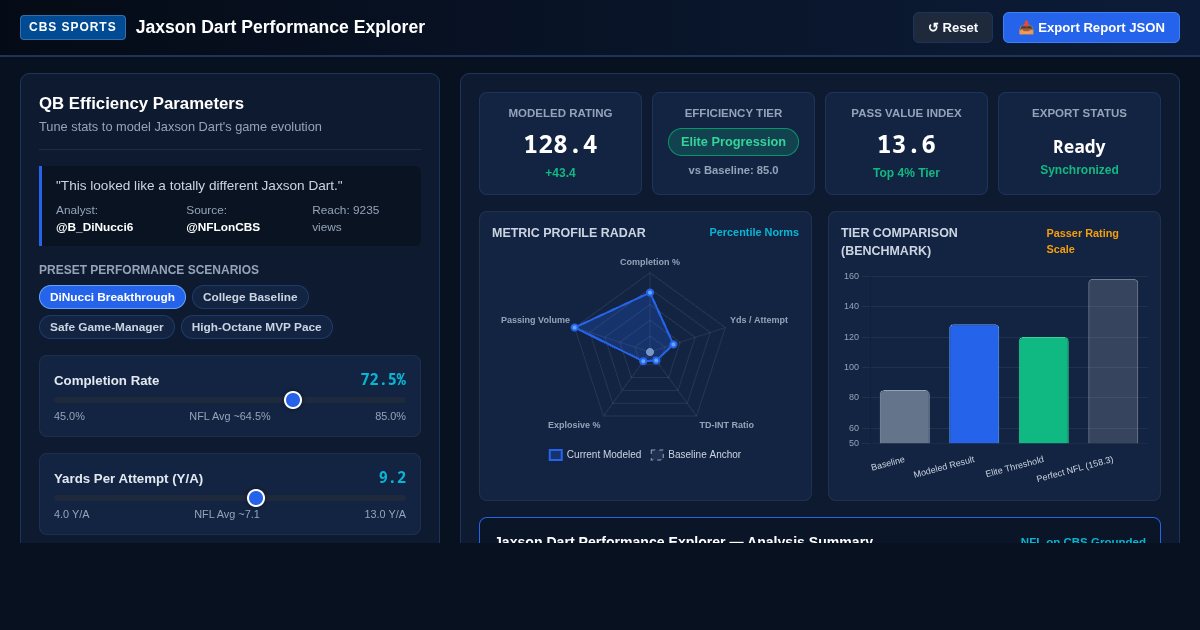This screenshot has height=630, width=1200.
Task: Click the NFL Avg ~7.1 marker label
Action: [x=227, y=514]
